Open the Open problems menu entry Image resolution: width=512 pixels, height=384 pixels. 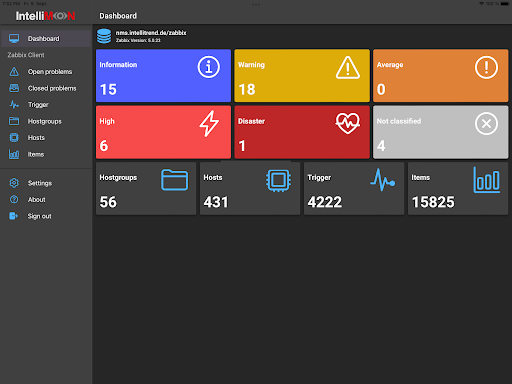coord(50,72)
